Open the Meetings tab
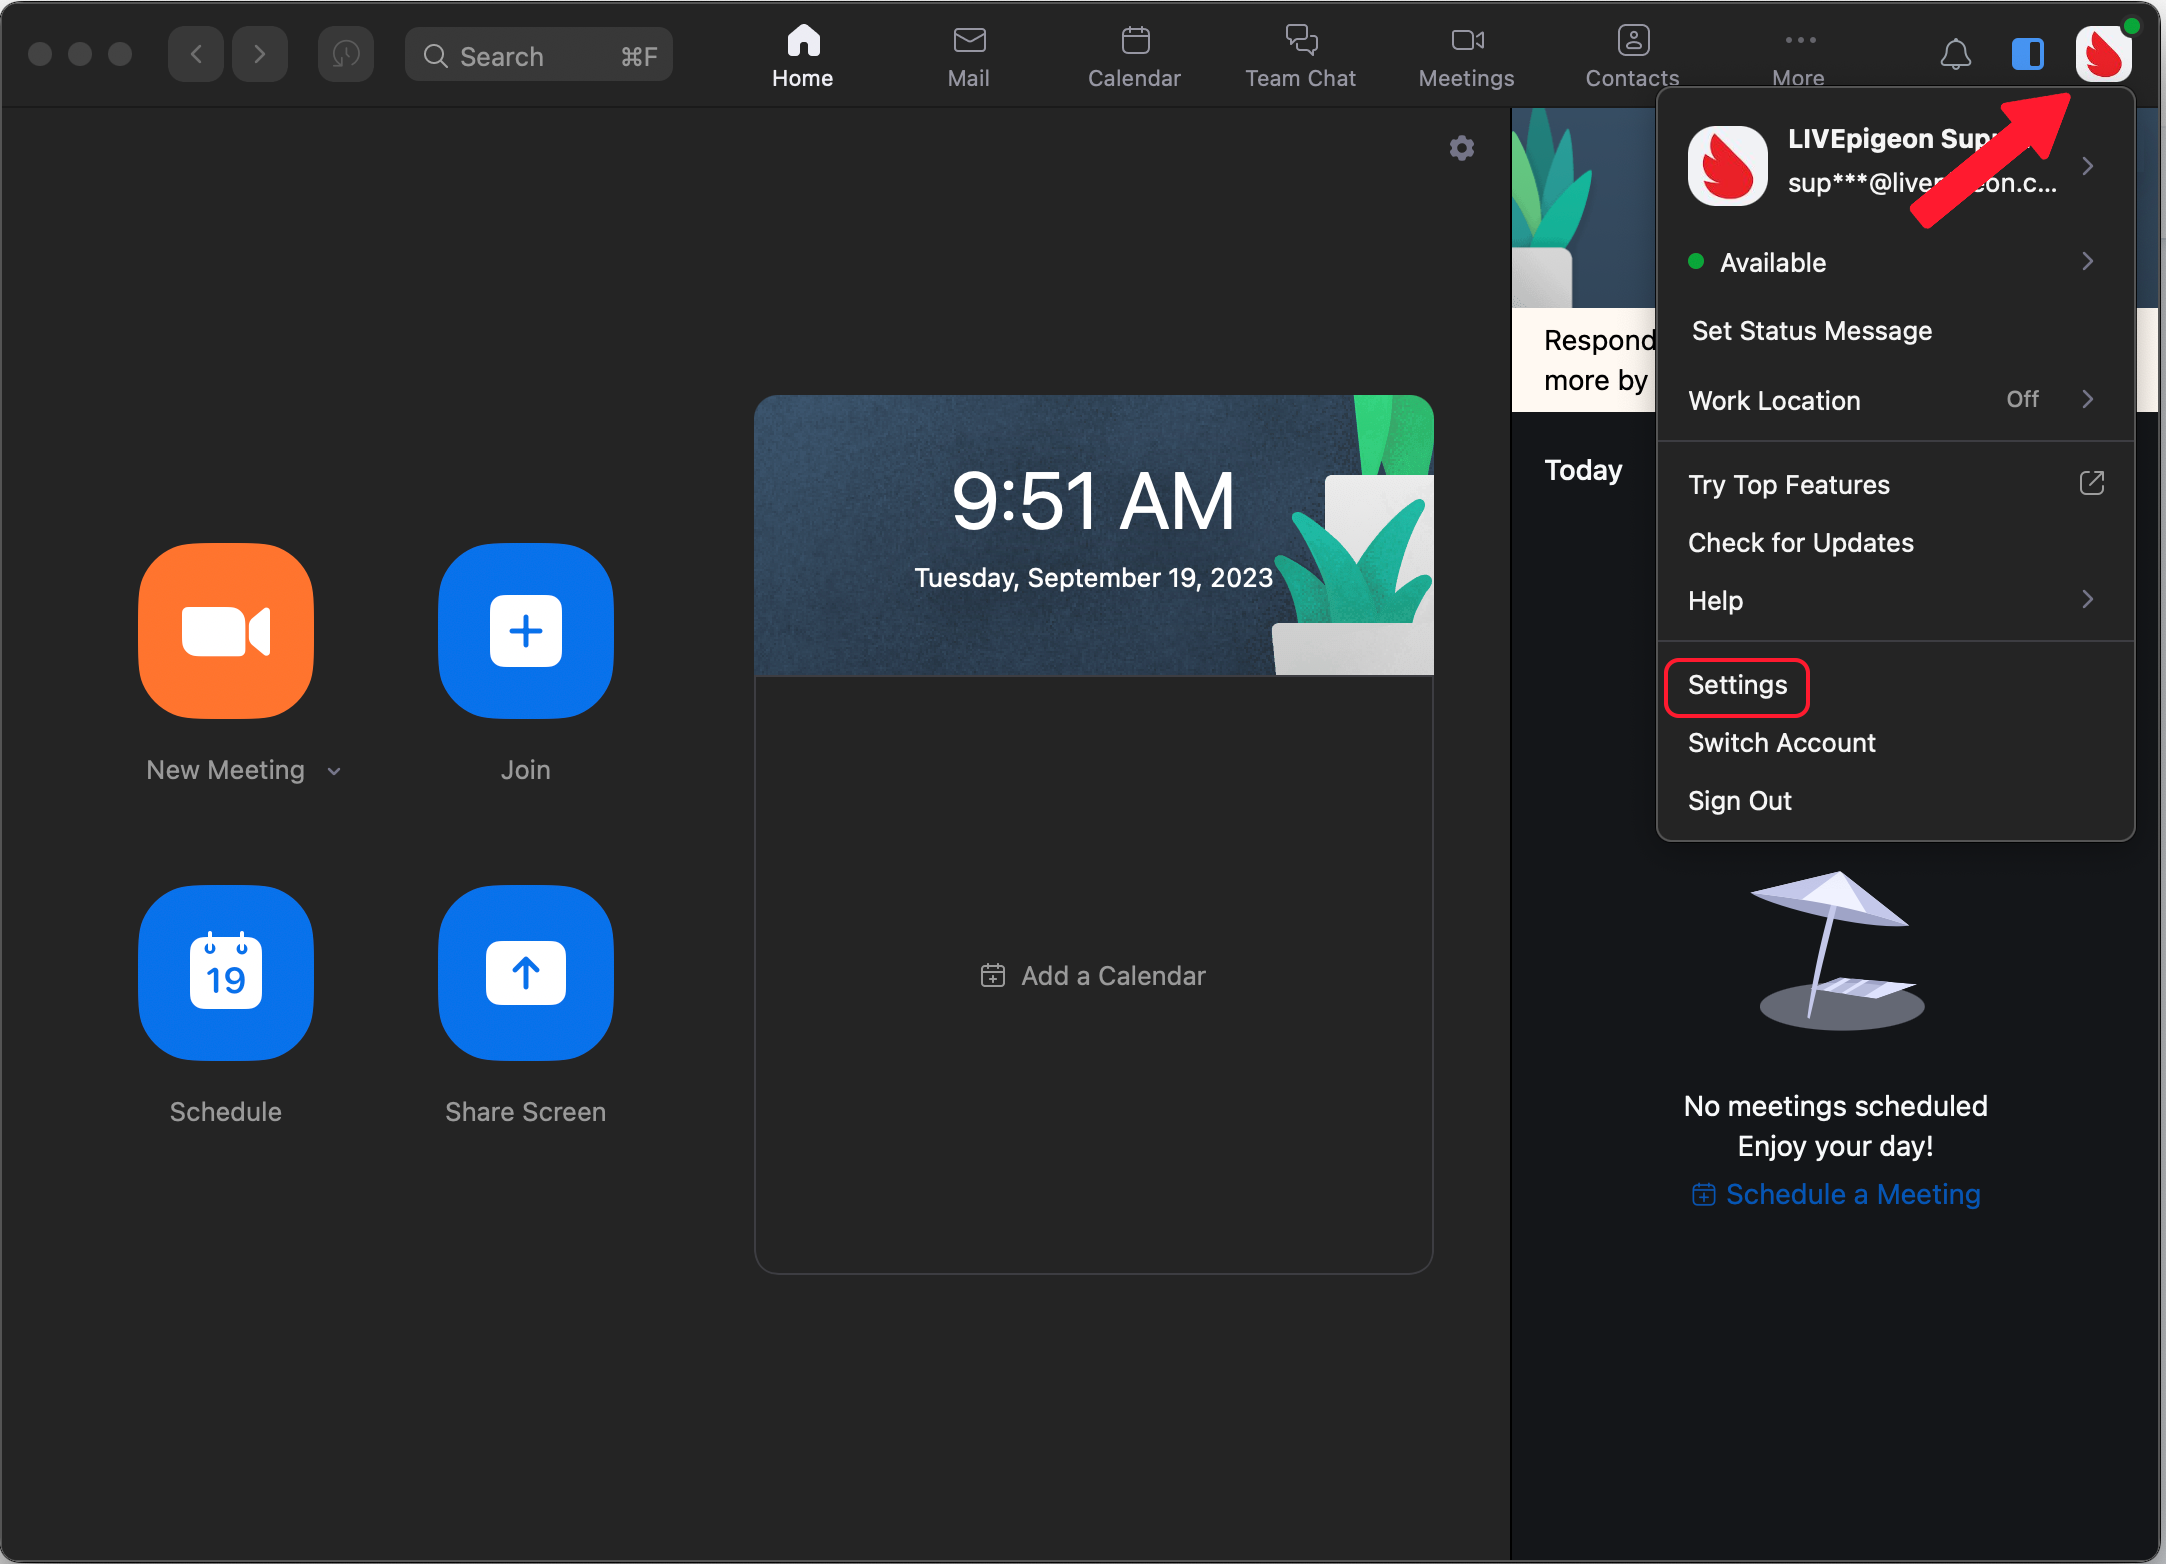This screenshot has width=2166, height=1564. click(x=1466, y=56)
